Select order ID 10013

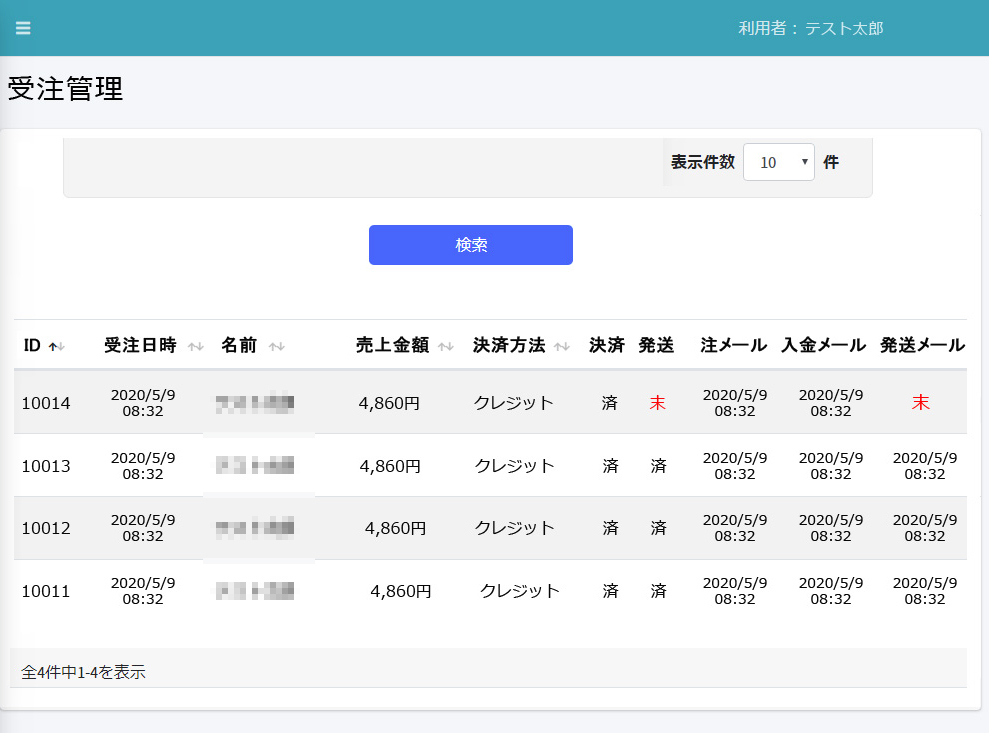[x=46, y=466]
